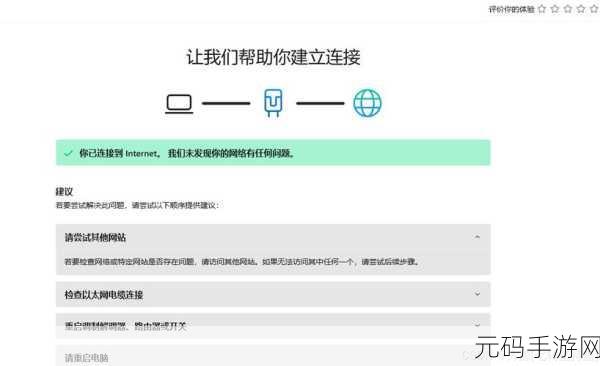Click the 让我们帮助你建立连接 title
The image size is (600, 366).
[x=273, y=57]
